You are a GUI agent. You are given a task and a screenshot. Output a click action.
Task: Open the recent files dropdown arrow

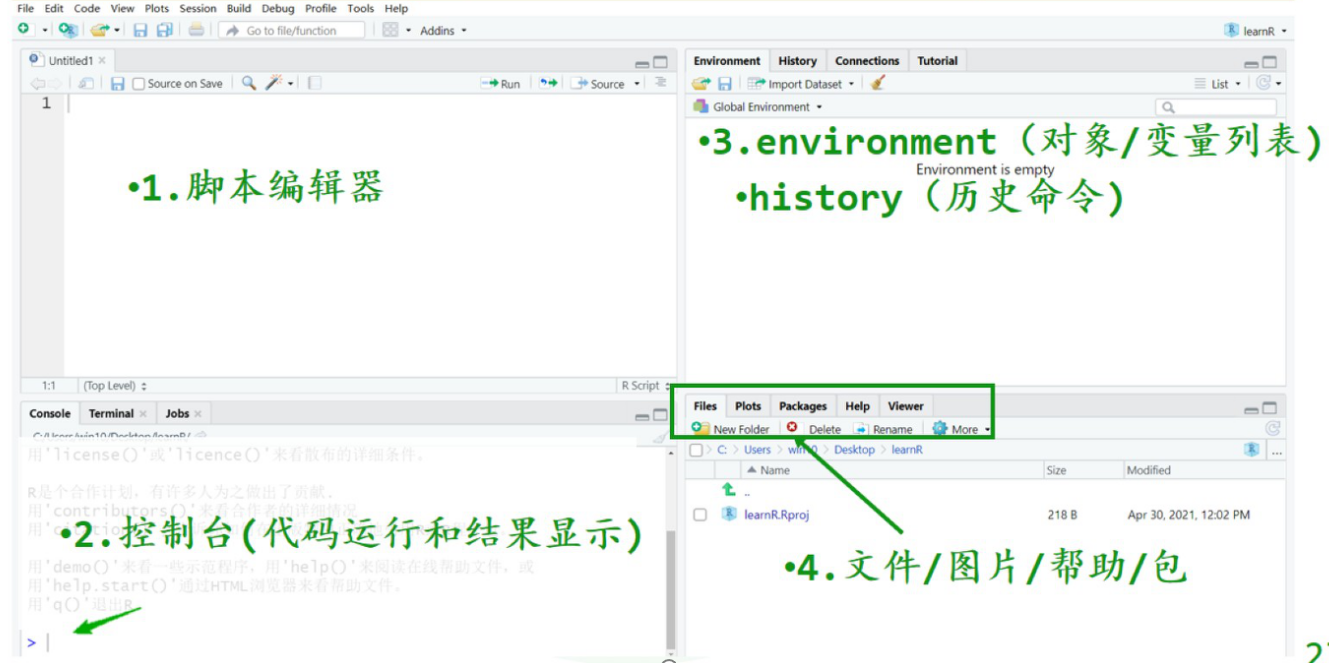(117, 31)
